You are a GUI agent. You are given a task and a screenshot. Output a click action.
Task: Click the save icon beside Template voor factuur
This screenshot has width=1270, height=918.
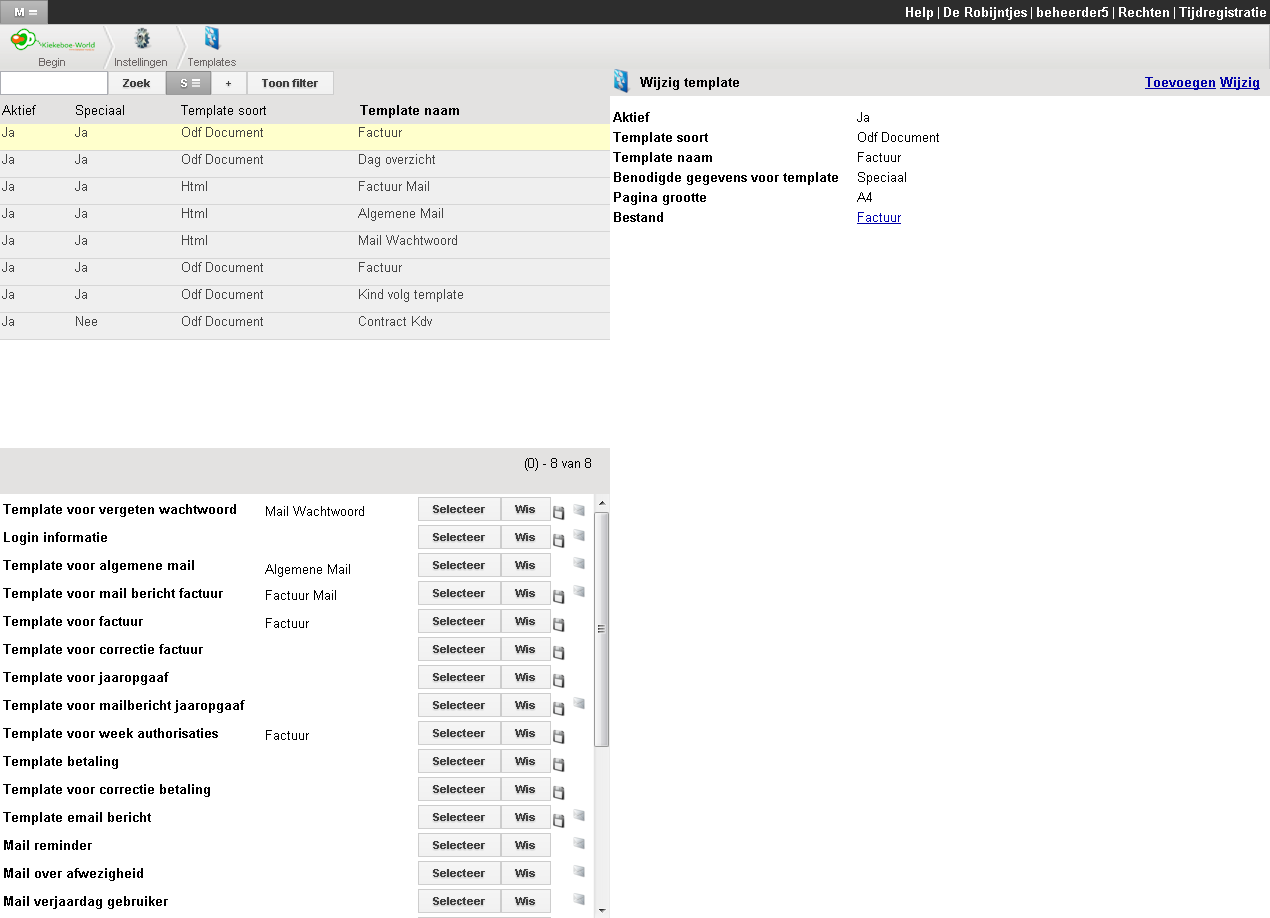[x=559, y=623]
